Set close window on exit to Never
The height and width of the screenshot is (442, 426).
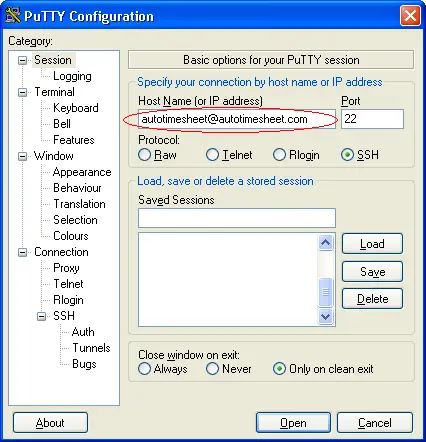tap(212, 369)
